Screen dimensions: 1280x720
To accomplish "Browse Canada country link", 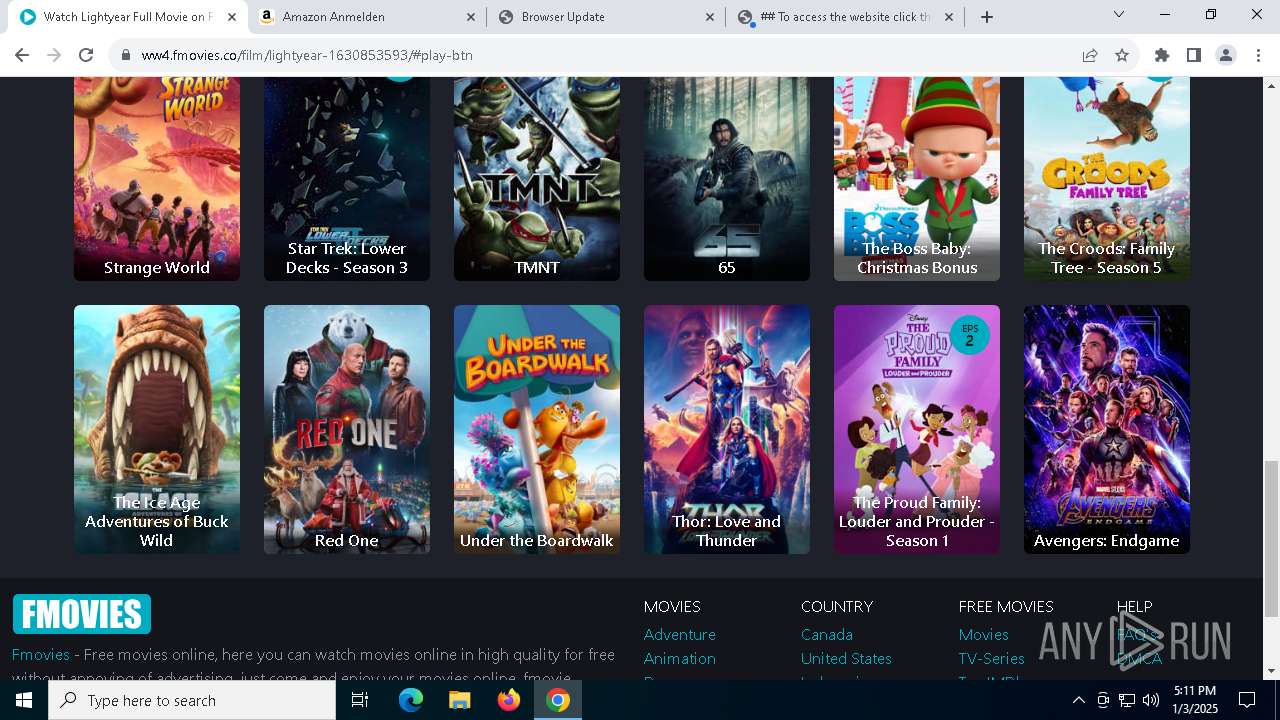I will tap(827, 635).
